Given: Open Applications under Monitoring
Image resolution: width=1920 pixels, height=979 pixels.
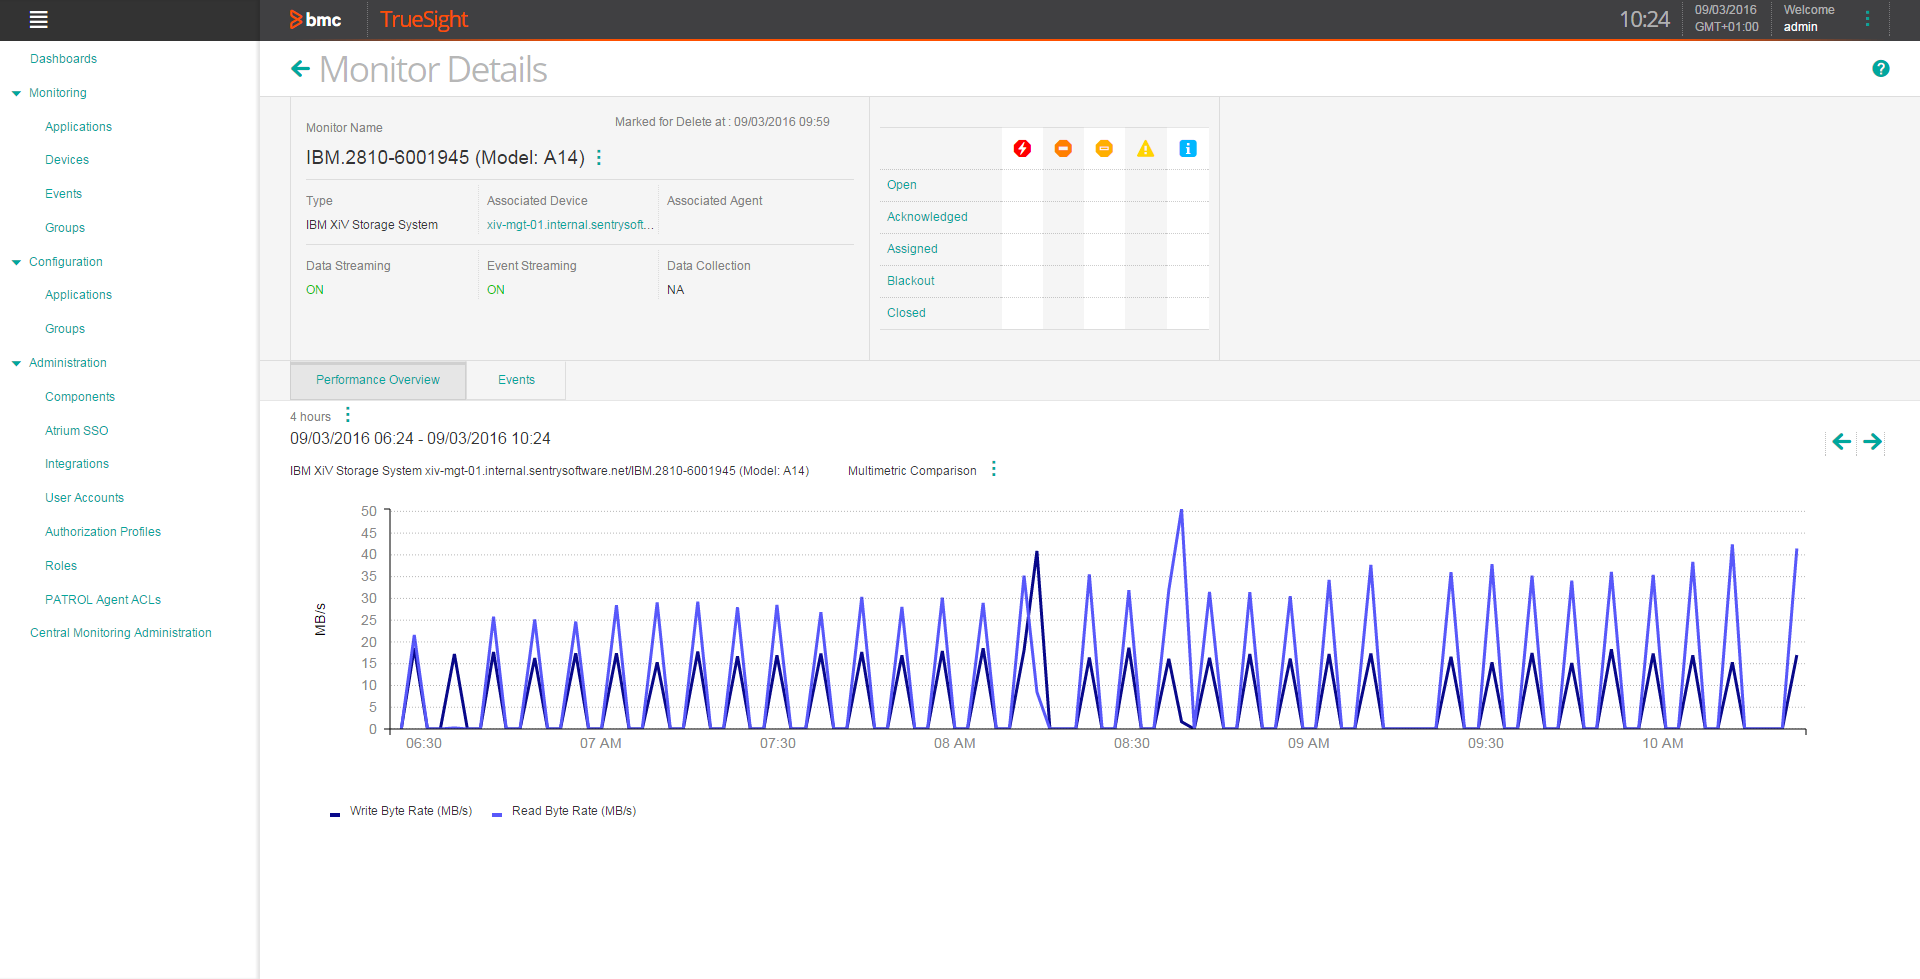Looking at the screenshot, I should pos(78,127).
